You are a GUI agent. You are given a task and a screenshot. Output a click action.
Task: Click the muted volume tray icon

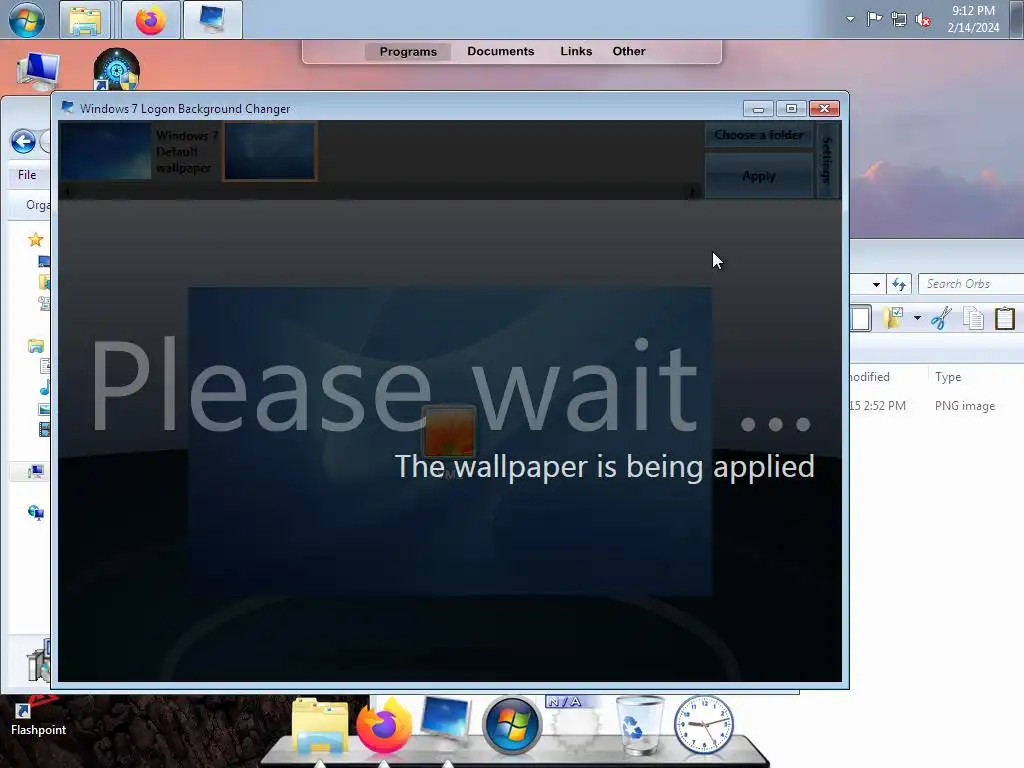pos(923,20)
